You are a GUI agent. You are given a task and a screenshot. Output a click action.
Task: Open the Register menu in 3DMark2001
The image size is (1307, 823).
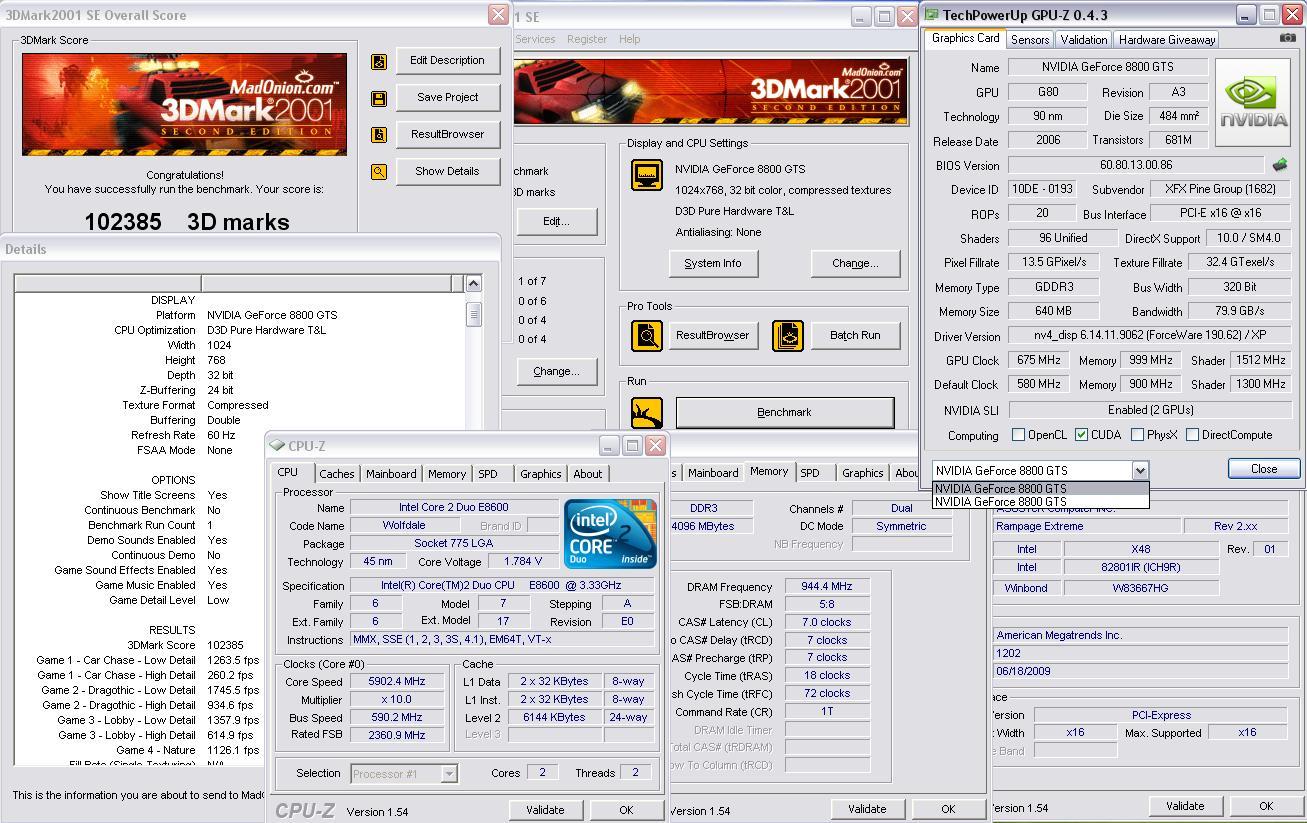(586, 39)
